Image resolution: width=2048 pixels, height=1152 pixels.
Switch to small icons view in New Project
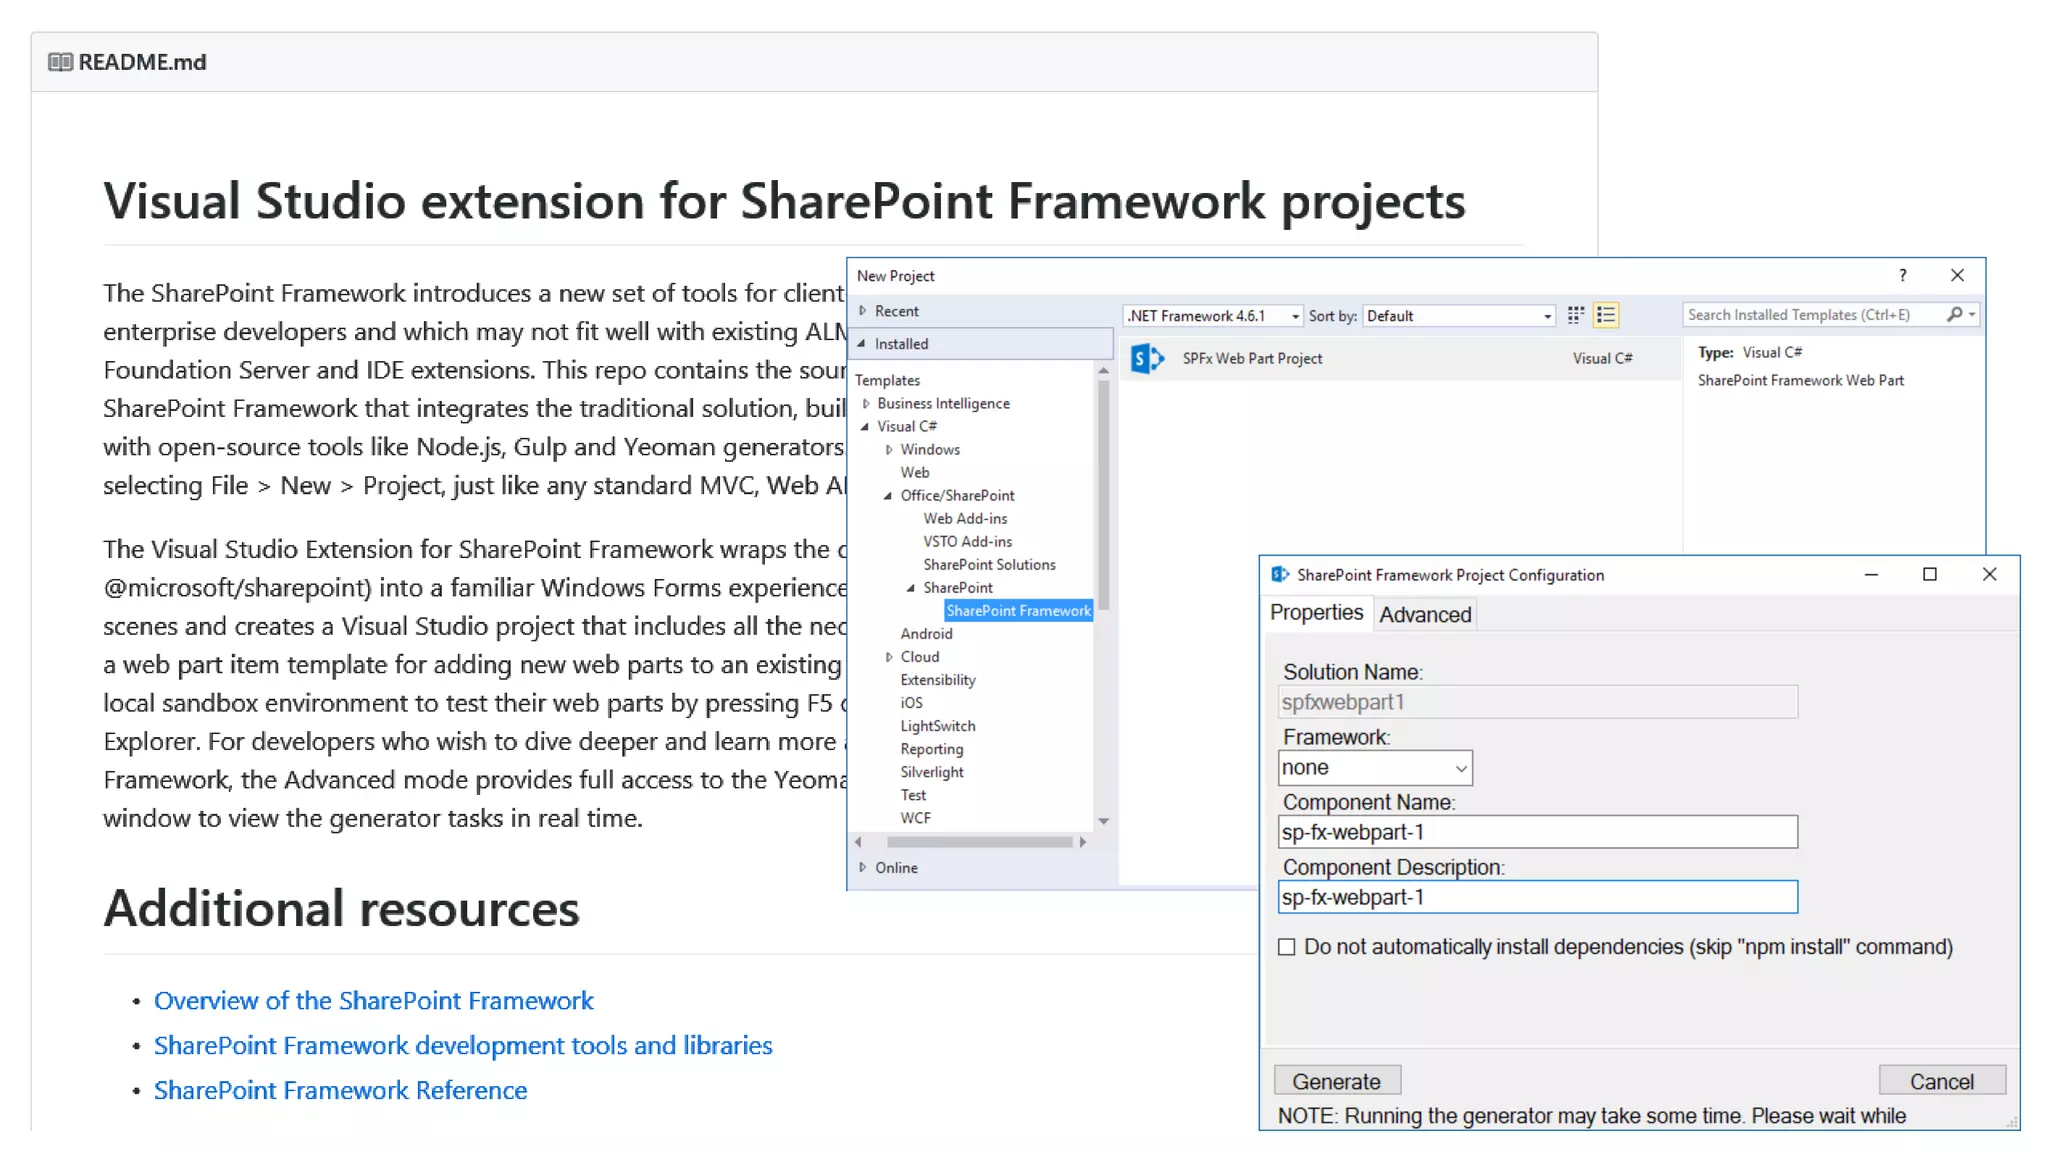point(1575,316)
